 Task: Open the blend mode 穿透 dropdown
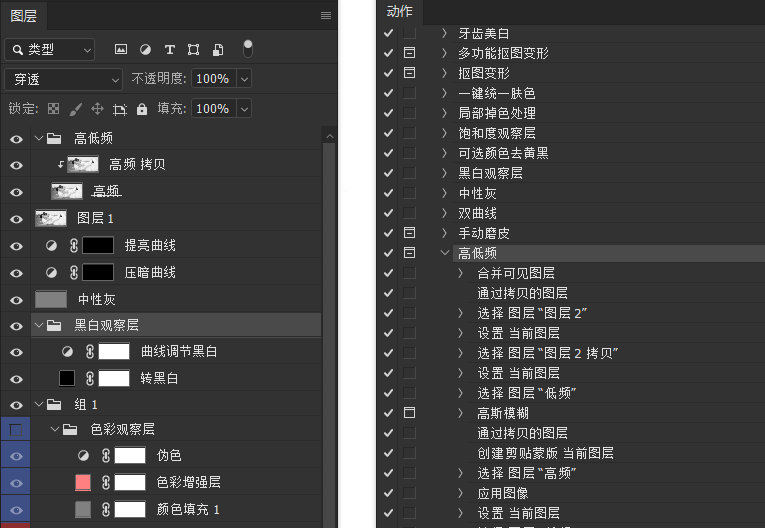(63, 78)
